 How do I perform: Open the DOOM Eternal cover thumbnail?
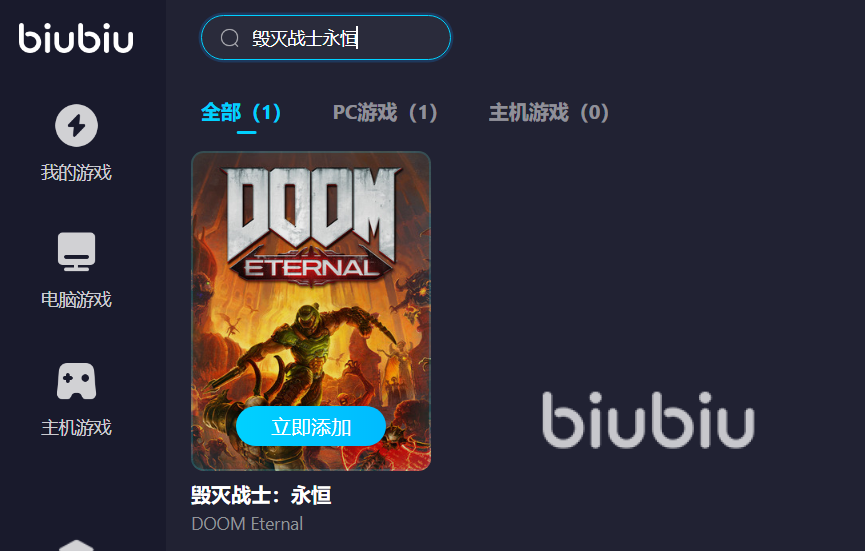pyautogui.click(x=311, y=311)
